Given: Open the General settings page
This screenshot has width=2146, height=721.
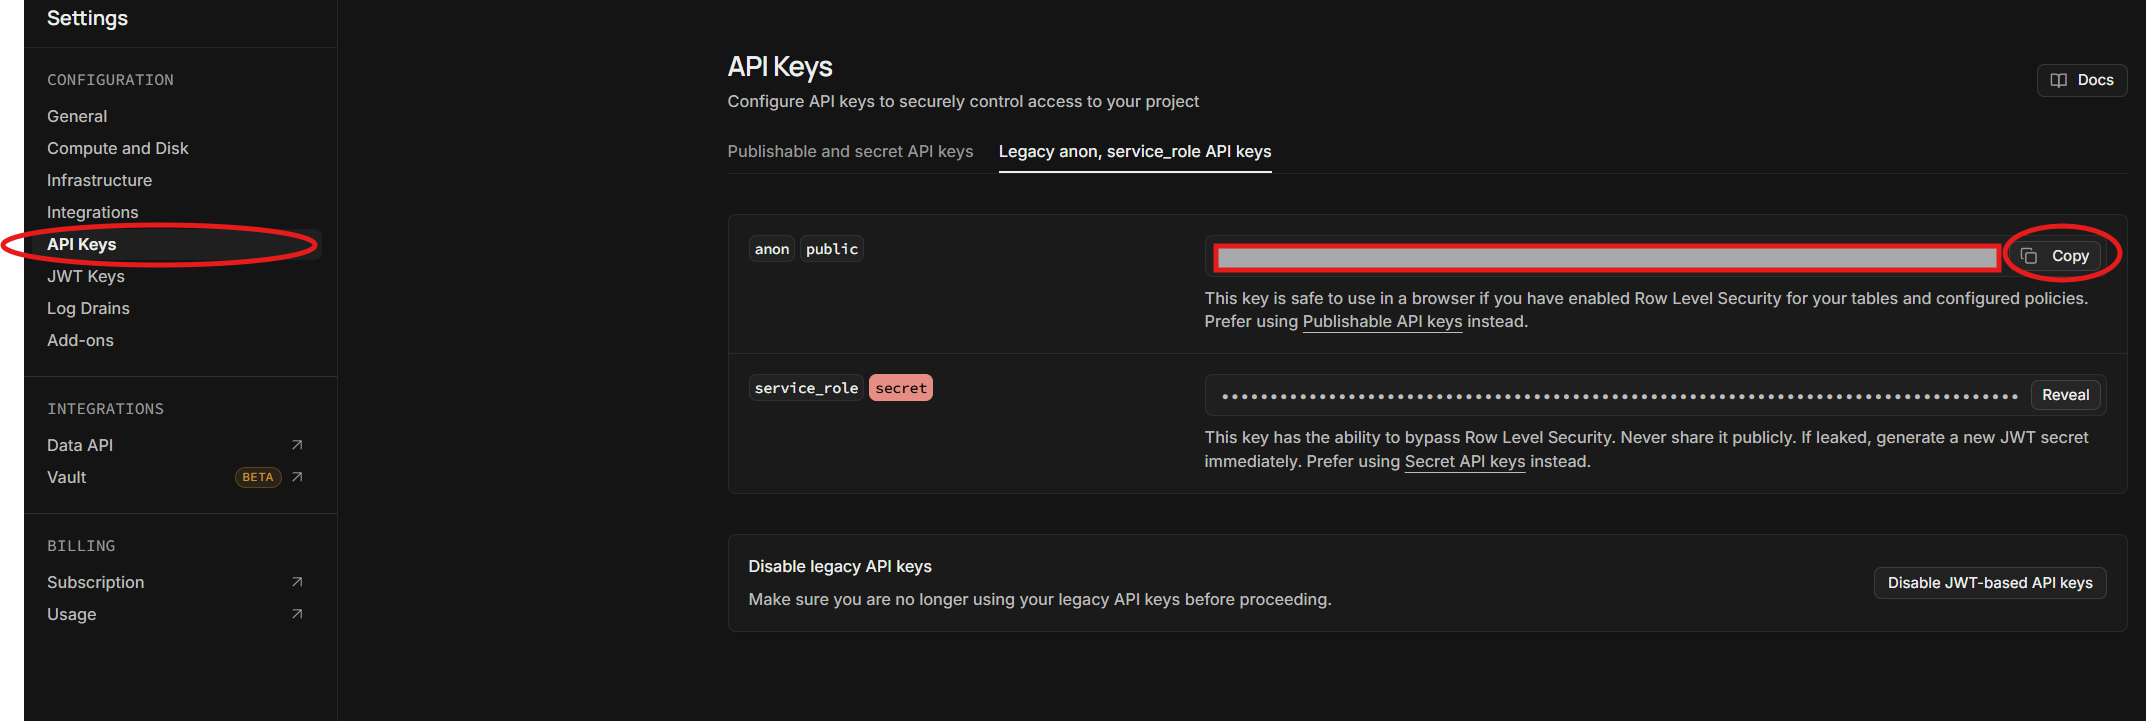Looking at the screenshot, I should 77,116.
